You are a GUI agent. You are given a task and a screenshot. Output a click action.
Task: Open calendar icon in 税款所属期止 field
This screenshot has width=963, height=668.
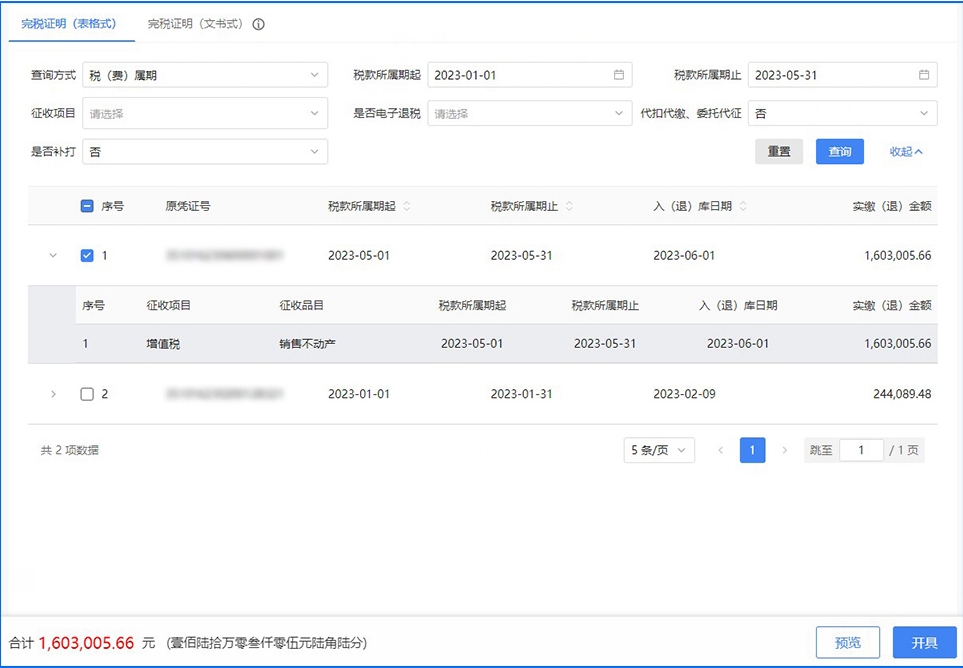pyautogui.click(x=924, y=75)
